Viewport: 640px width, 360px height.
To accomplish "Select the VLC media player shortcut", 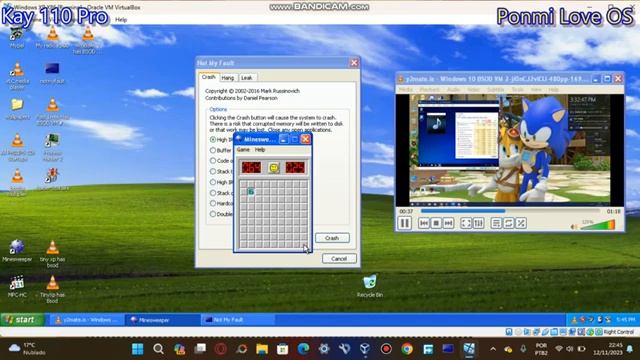I will coord(17,76).
